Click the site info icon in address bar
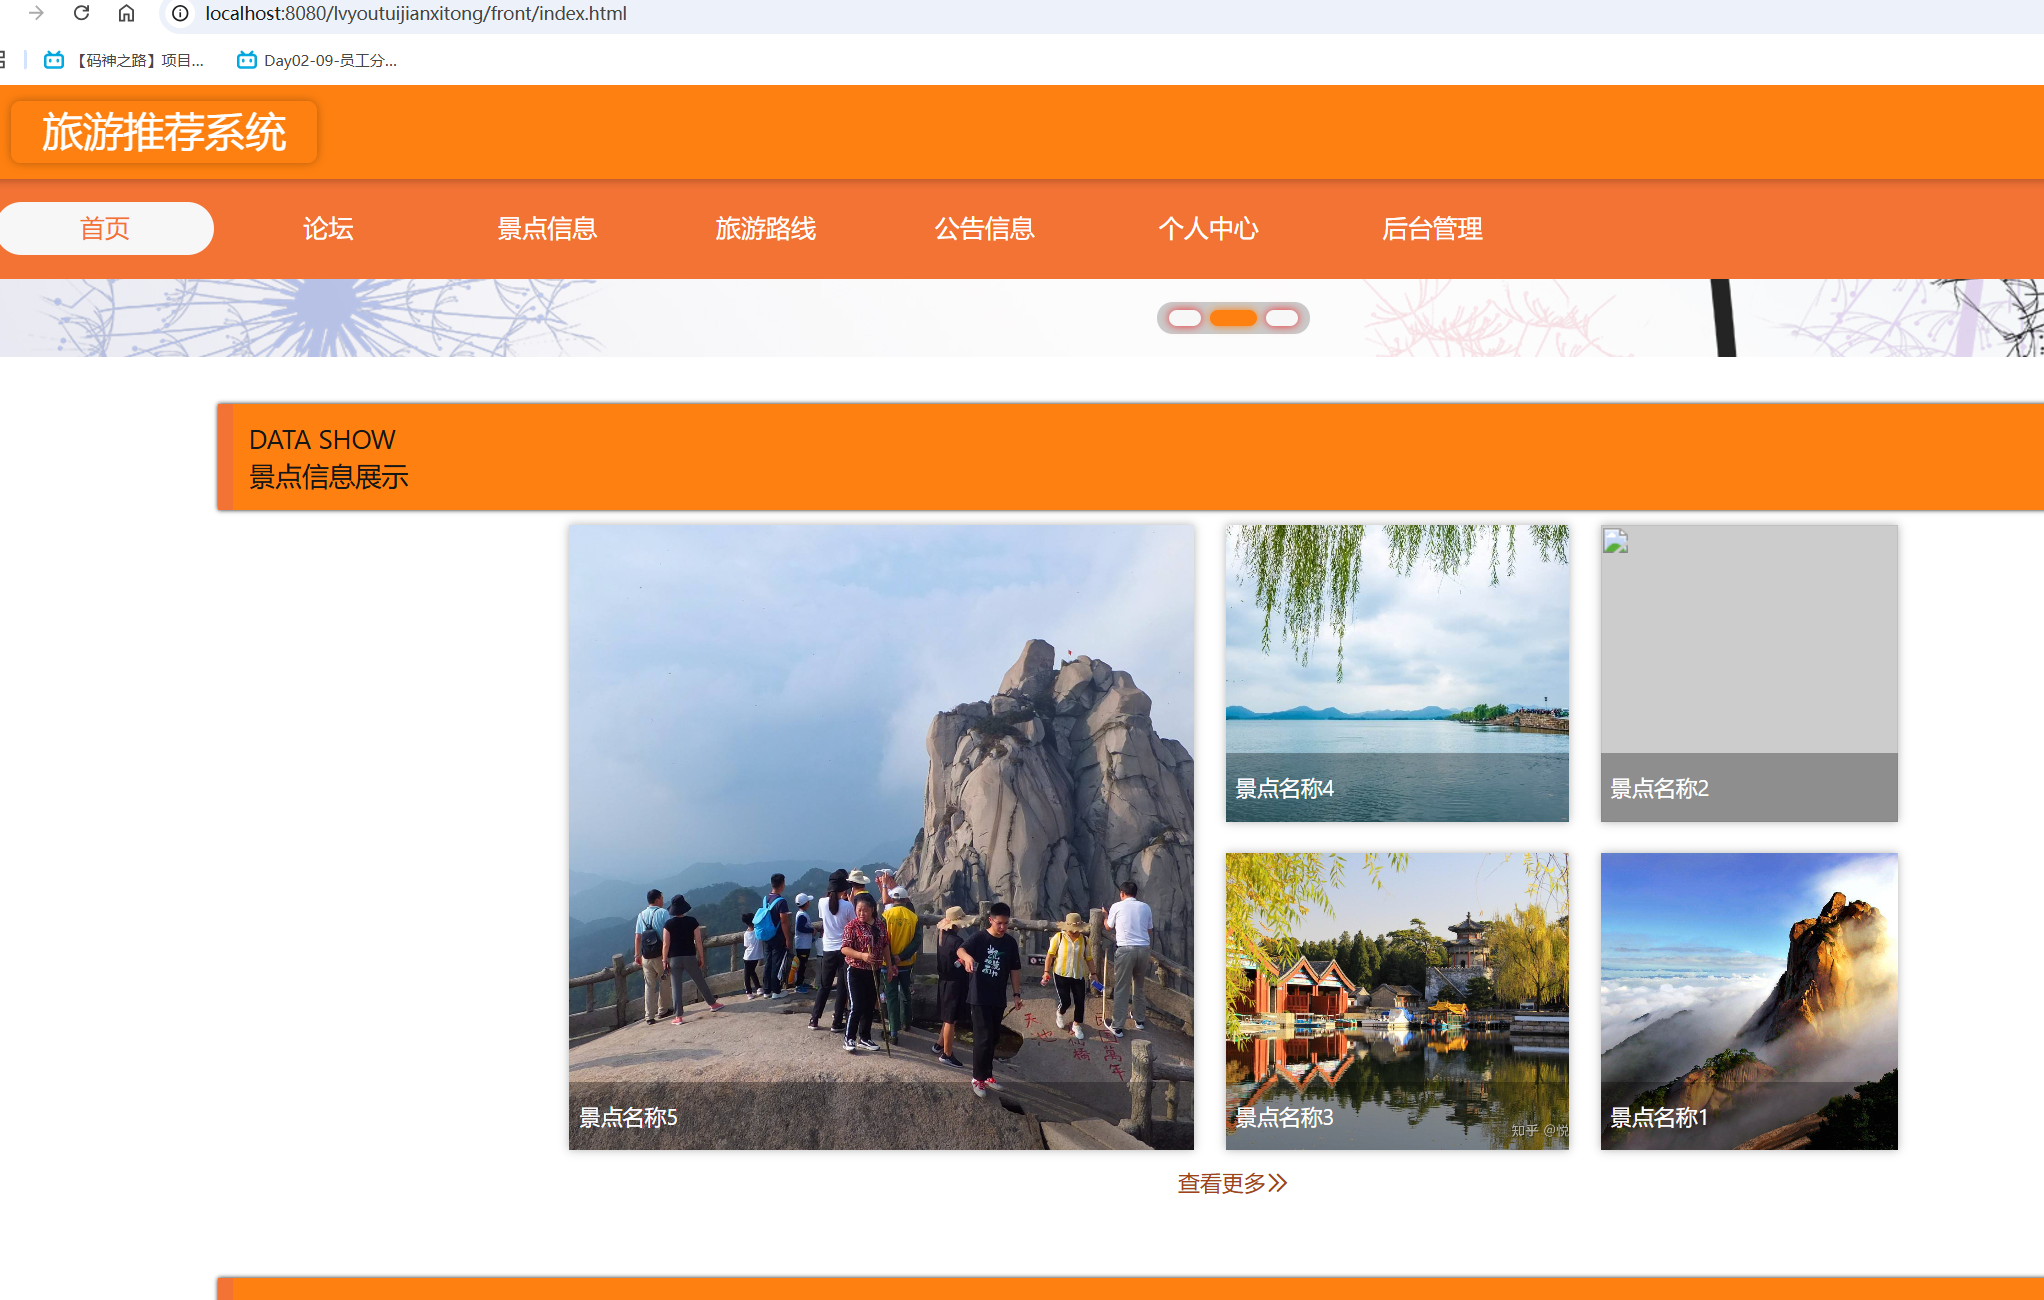 tap(180, 13)
